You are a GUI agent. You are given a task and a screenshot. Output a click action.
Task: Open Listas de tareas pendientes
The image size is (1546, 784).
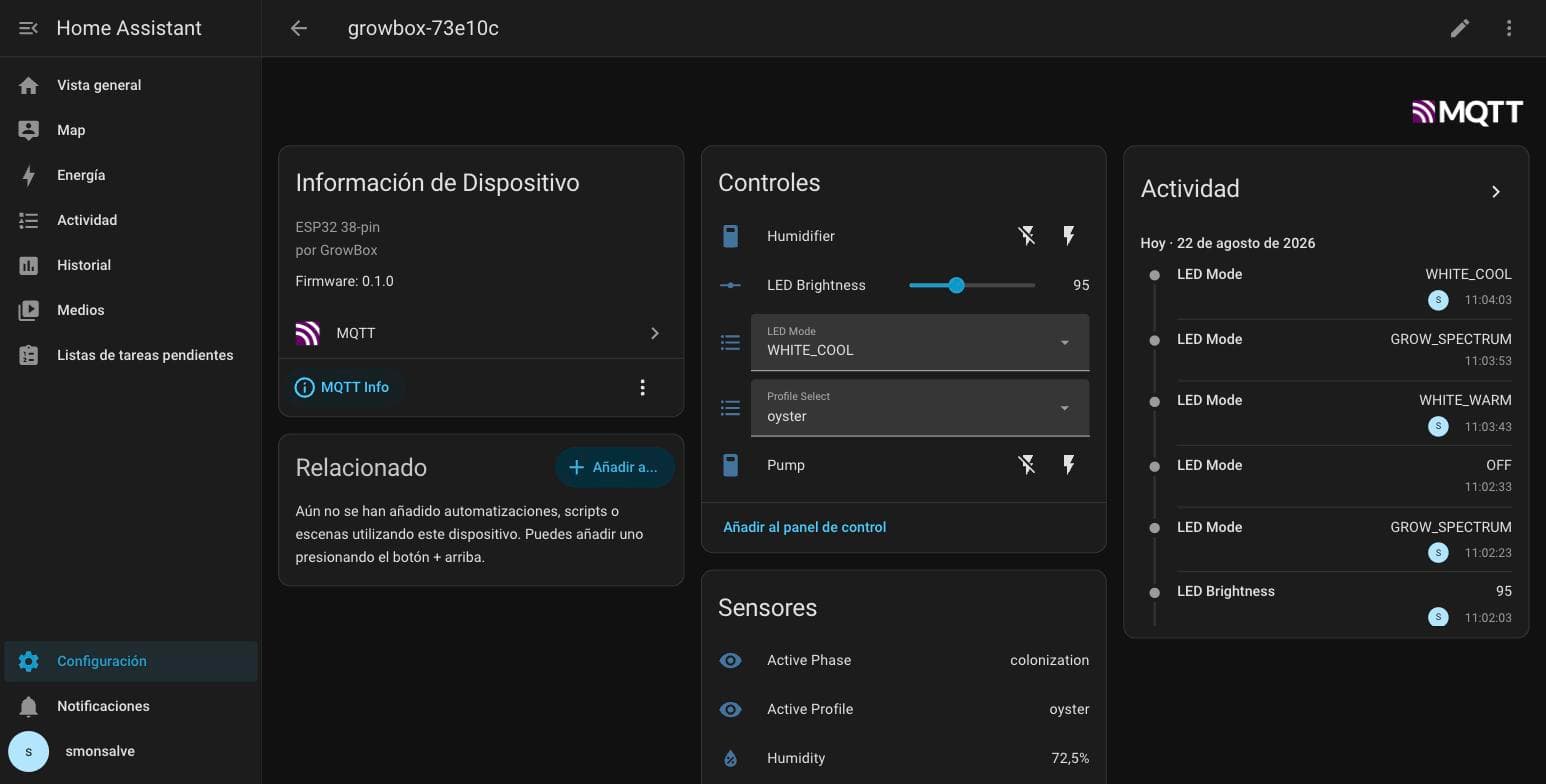(x=131, y=355)
